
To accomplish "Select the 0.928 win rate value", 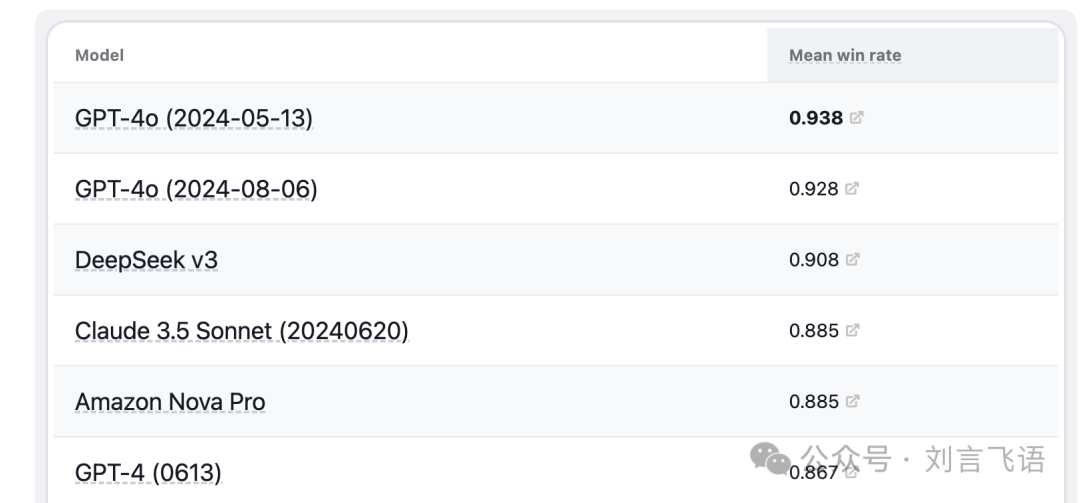I will tap(814, 189).
